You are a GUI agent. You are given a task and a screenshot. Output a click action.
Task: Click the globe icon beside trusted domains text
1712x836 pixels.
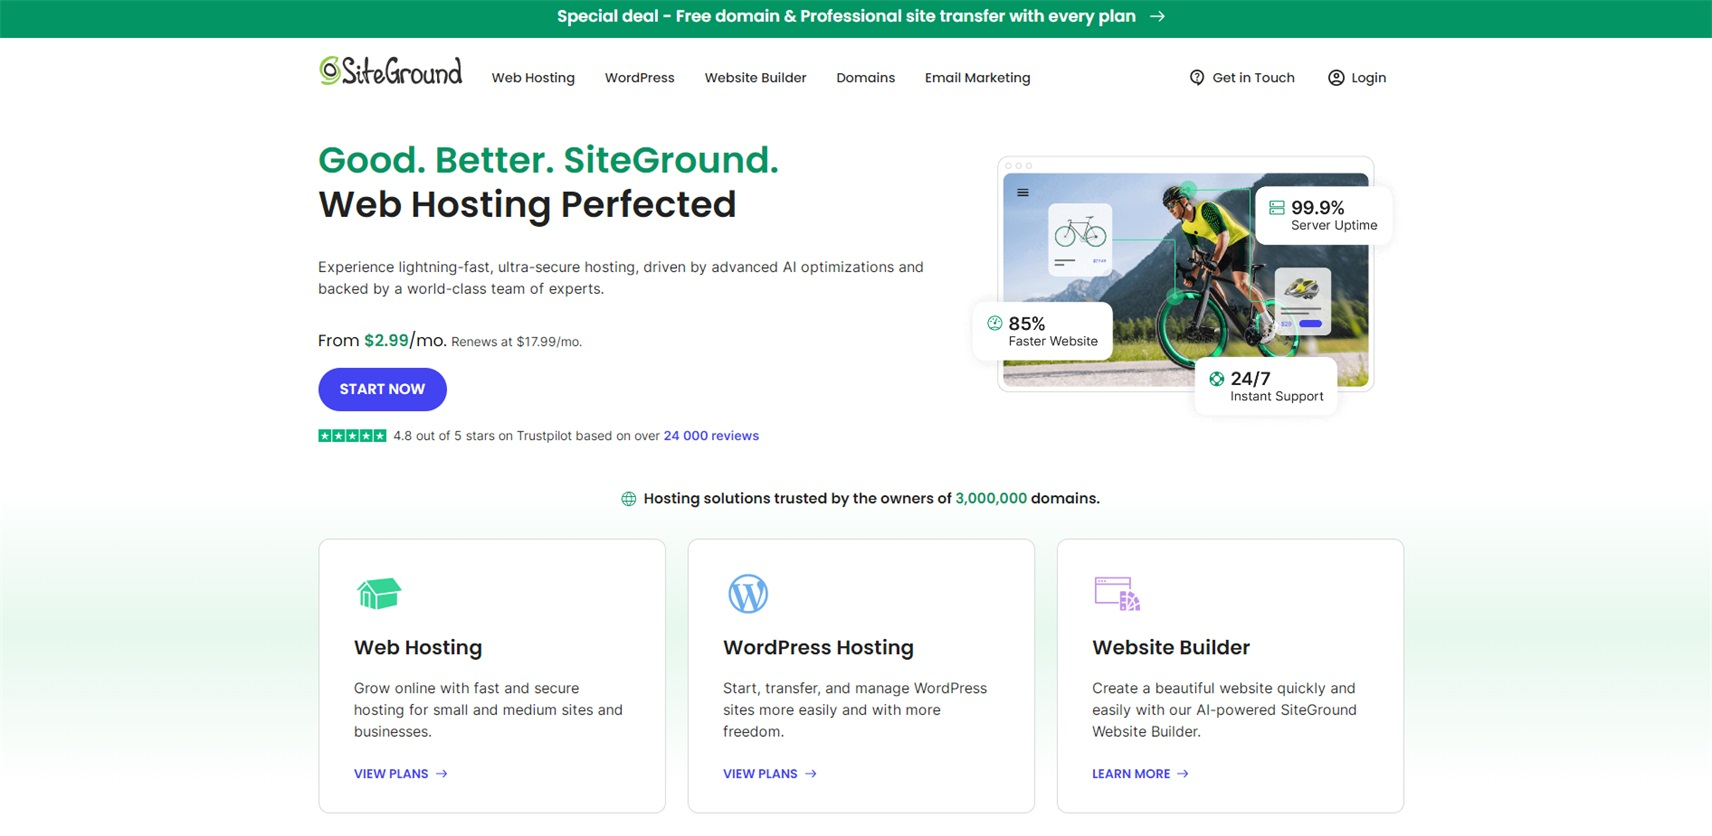pos(628,499)
